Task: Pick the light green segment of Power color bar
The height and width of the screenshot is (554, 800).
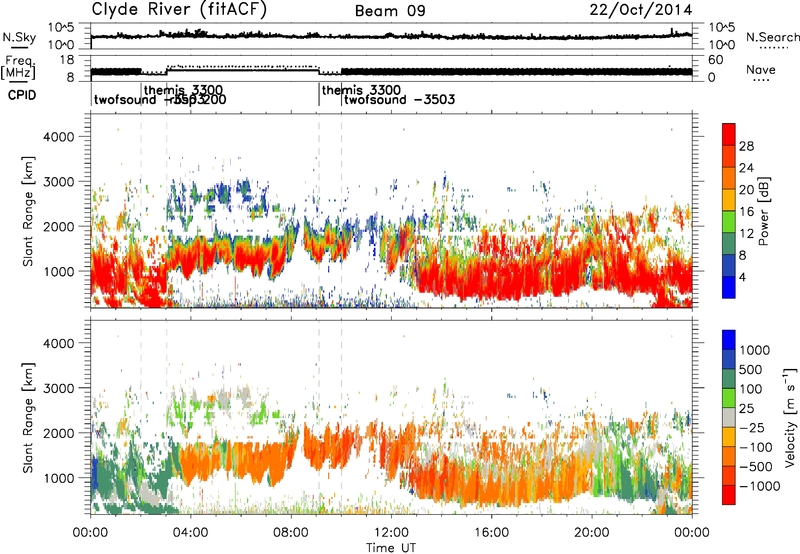Action: tap(729, 222)
